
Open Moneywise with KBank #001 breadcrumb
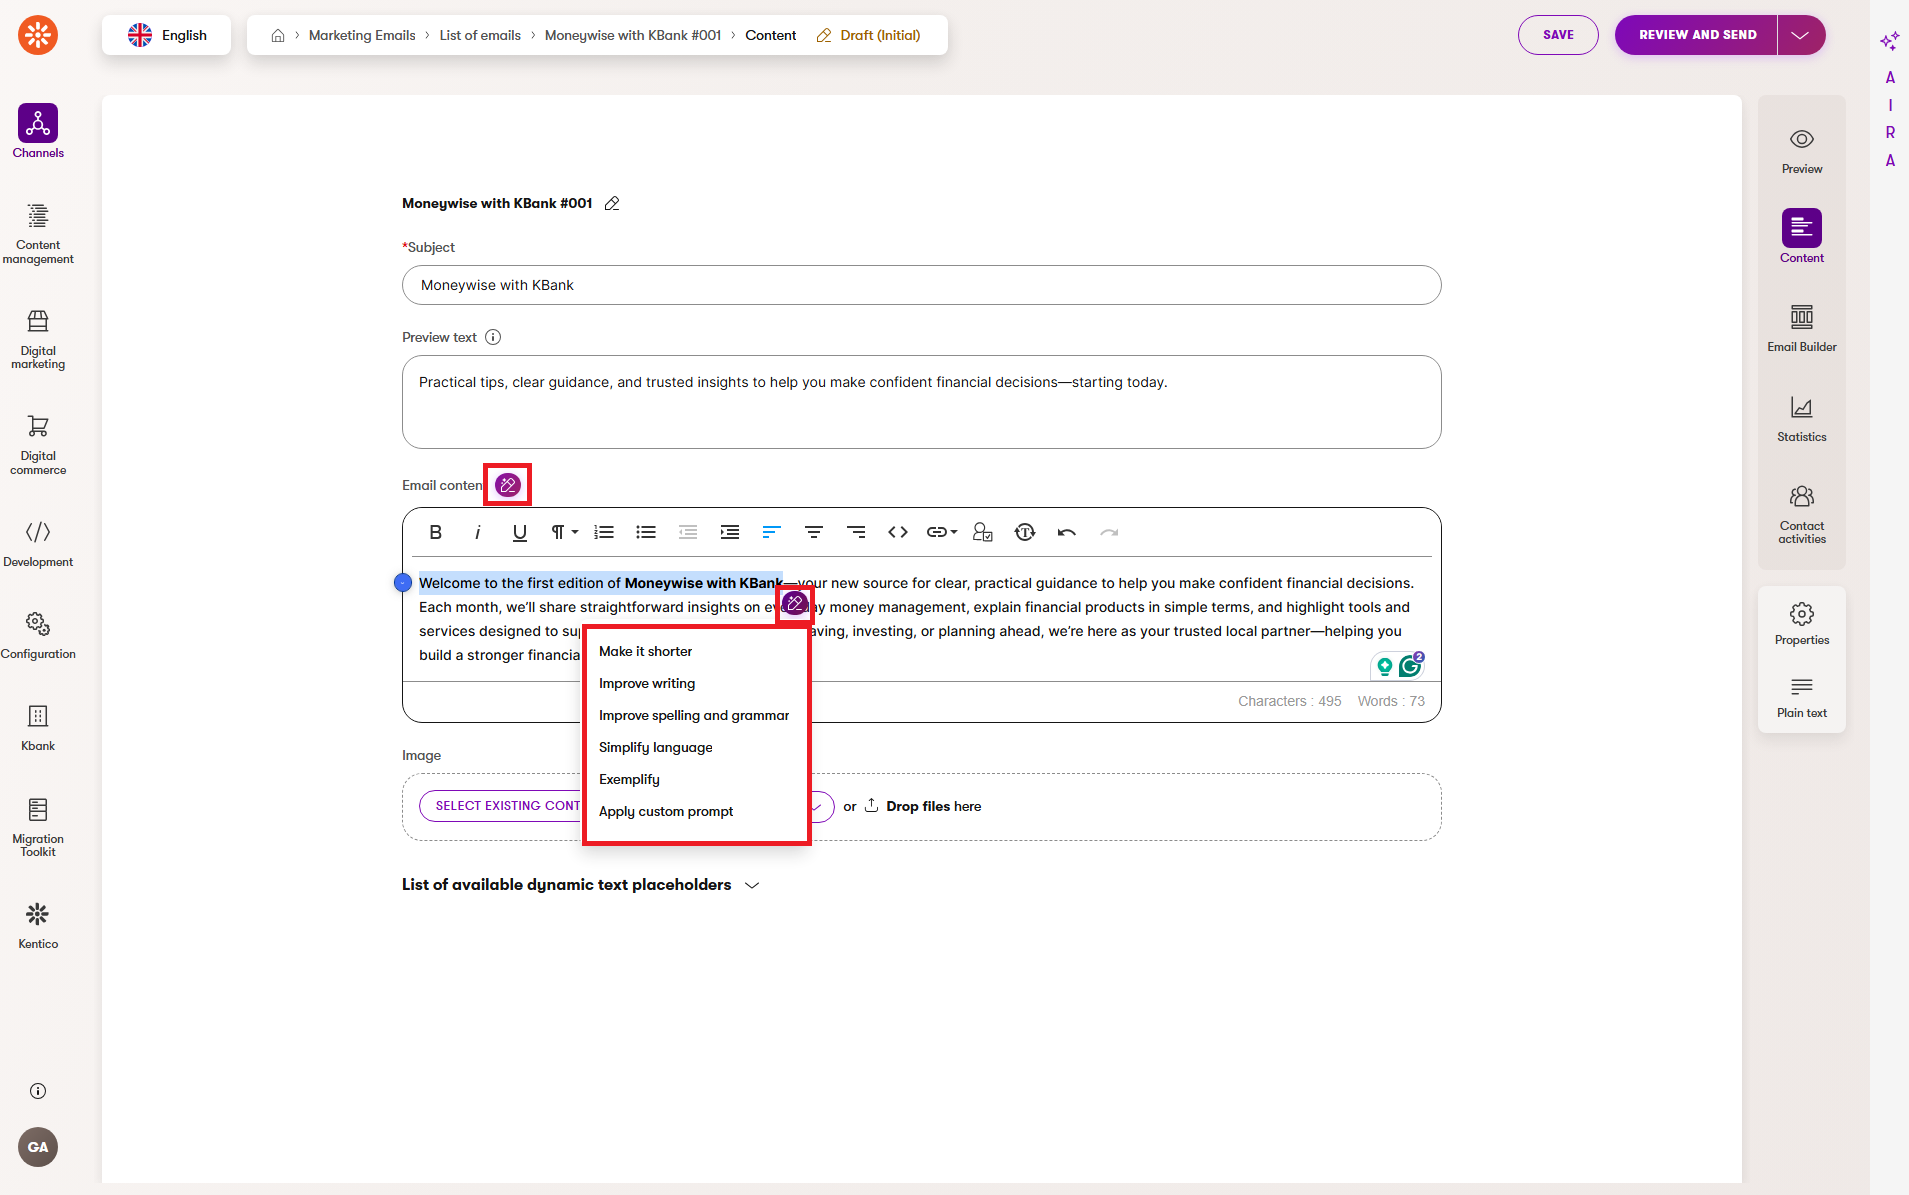coord(633,35)
